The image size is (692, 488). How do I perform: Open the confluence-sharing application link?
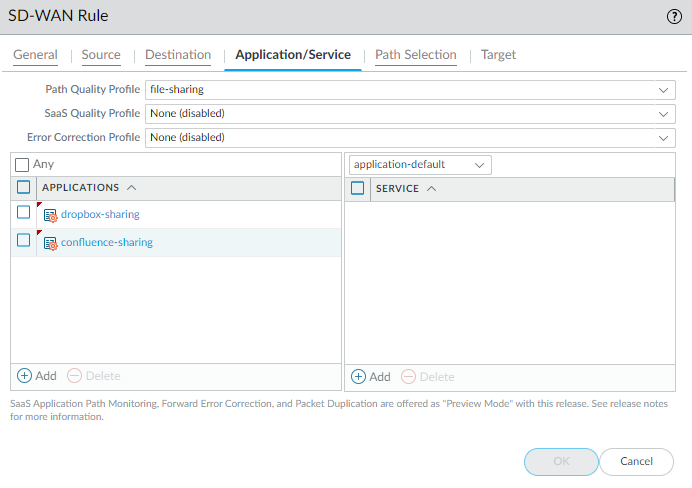[x=106, y=242]
